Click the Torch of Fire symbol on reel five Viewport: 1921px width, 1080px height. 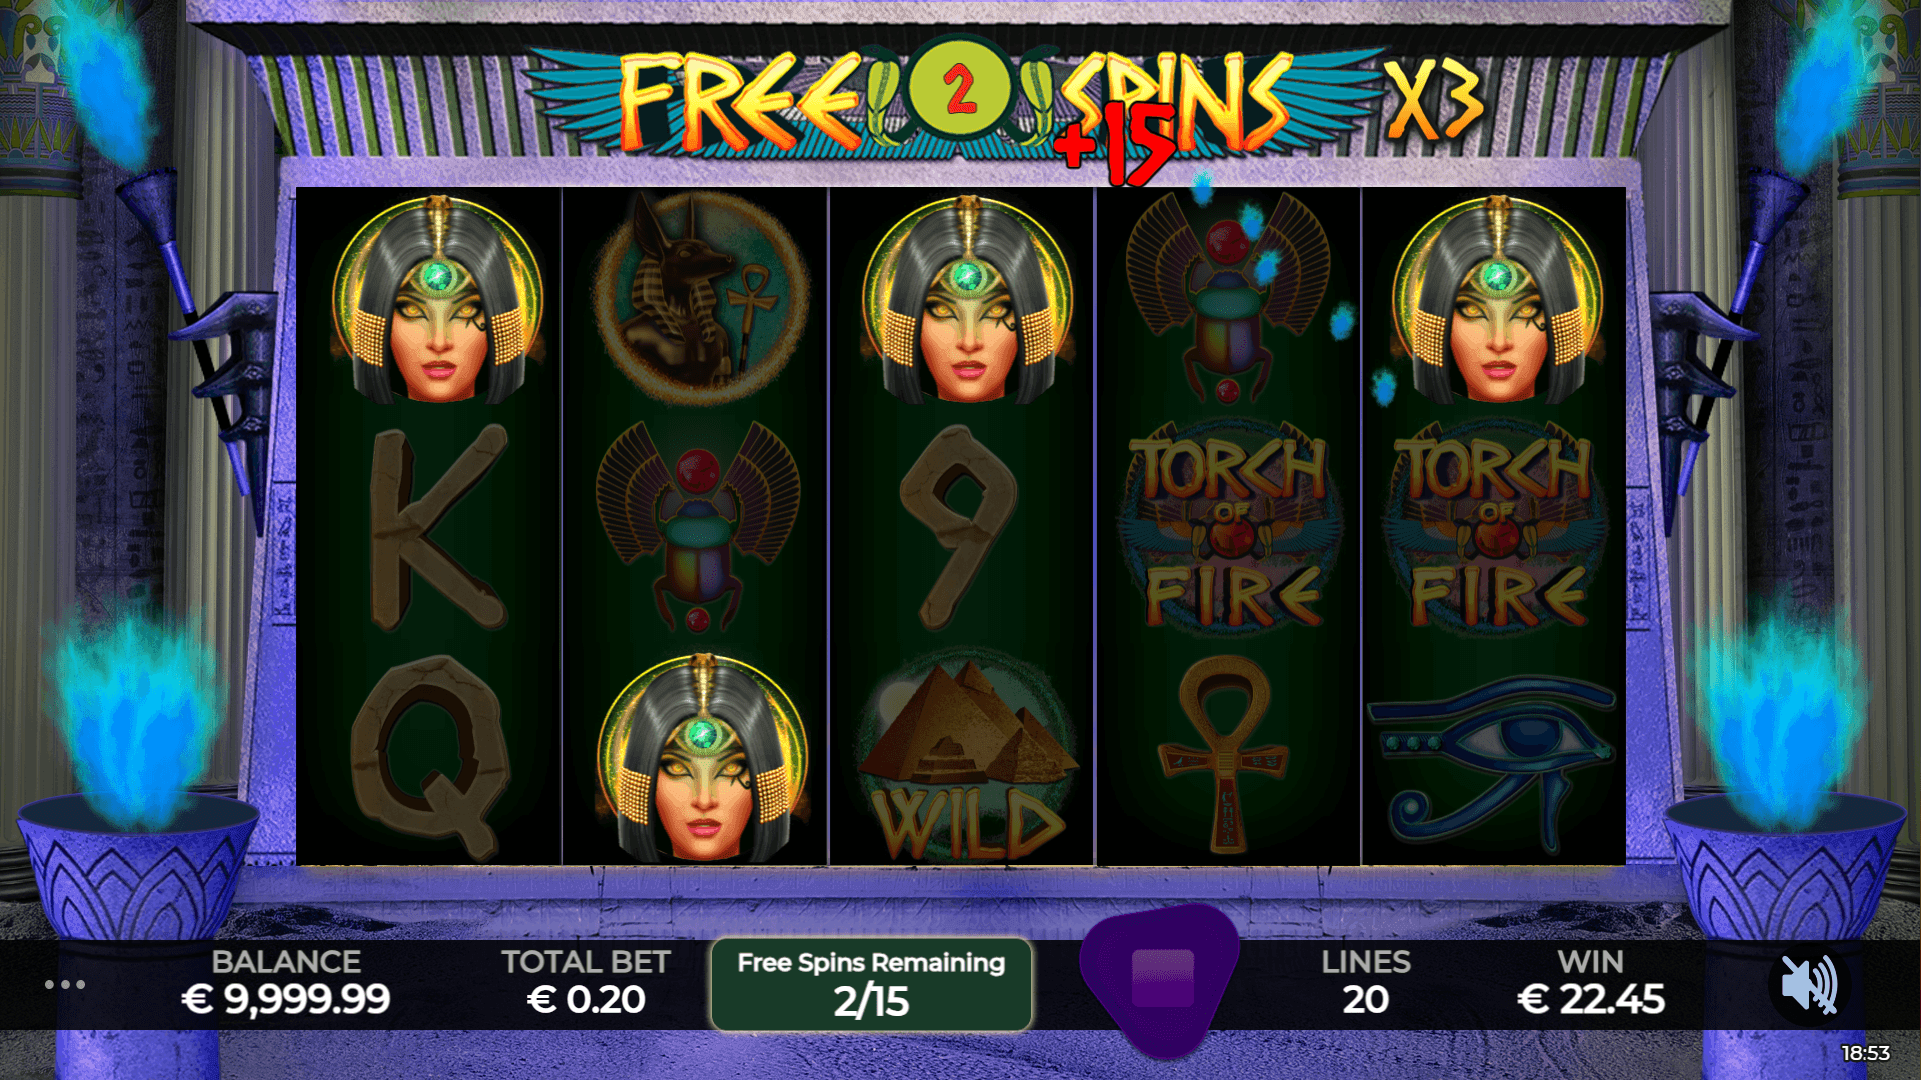(1496, 527)
